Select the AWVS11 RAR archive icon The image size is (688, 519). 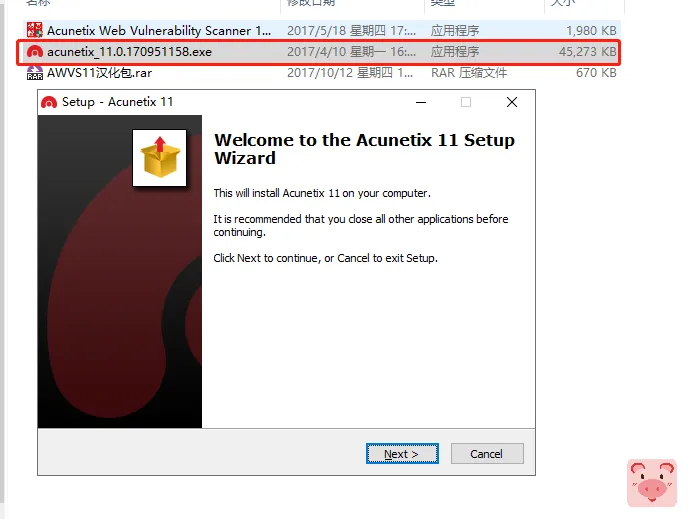pyautogui.click(x=35, y=73)
